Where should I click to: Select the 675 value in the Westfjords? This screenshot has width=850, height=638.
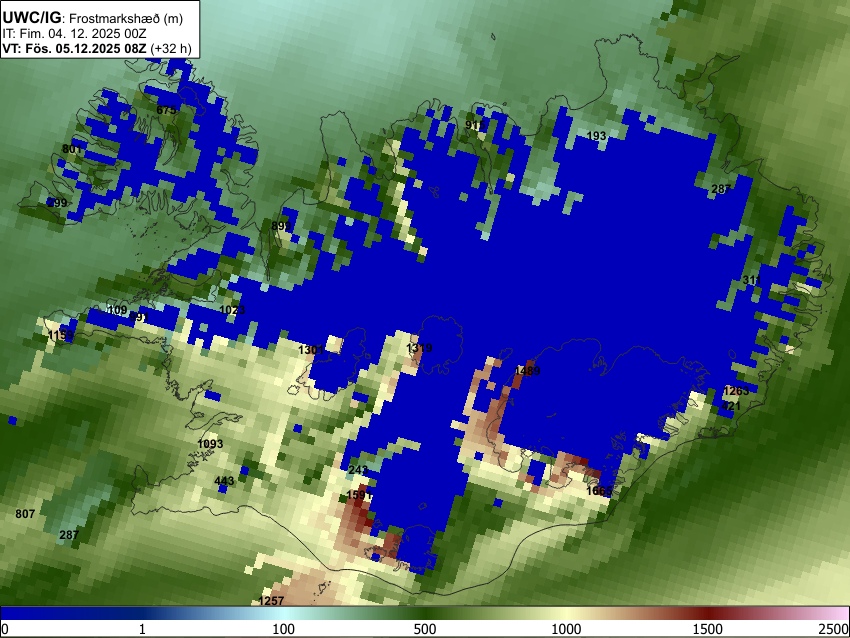[x=166, y=110]
